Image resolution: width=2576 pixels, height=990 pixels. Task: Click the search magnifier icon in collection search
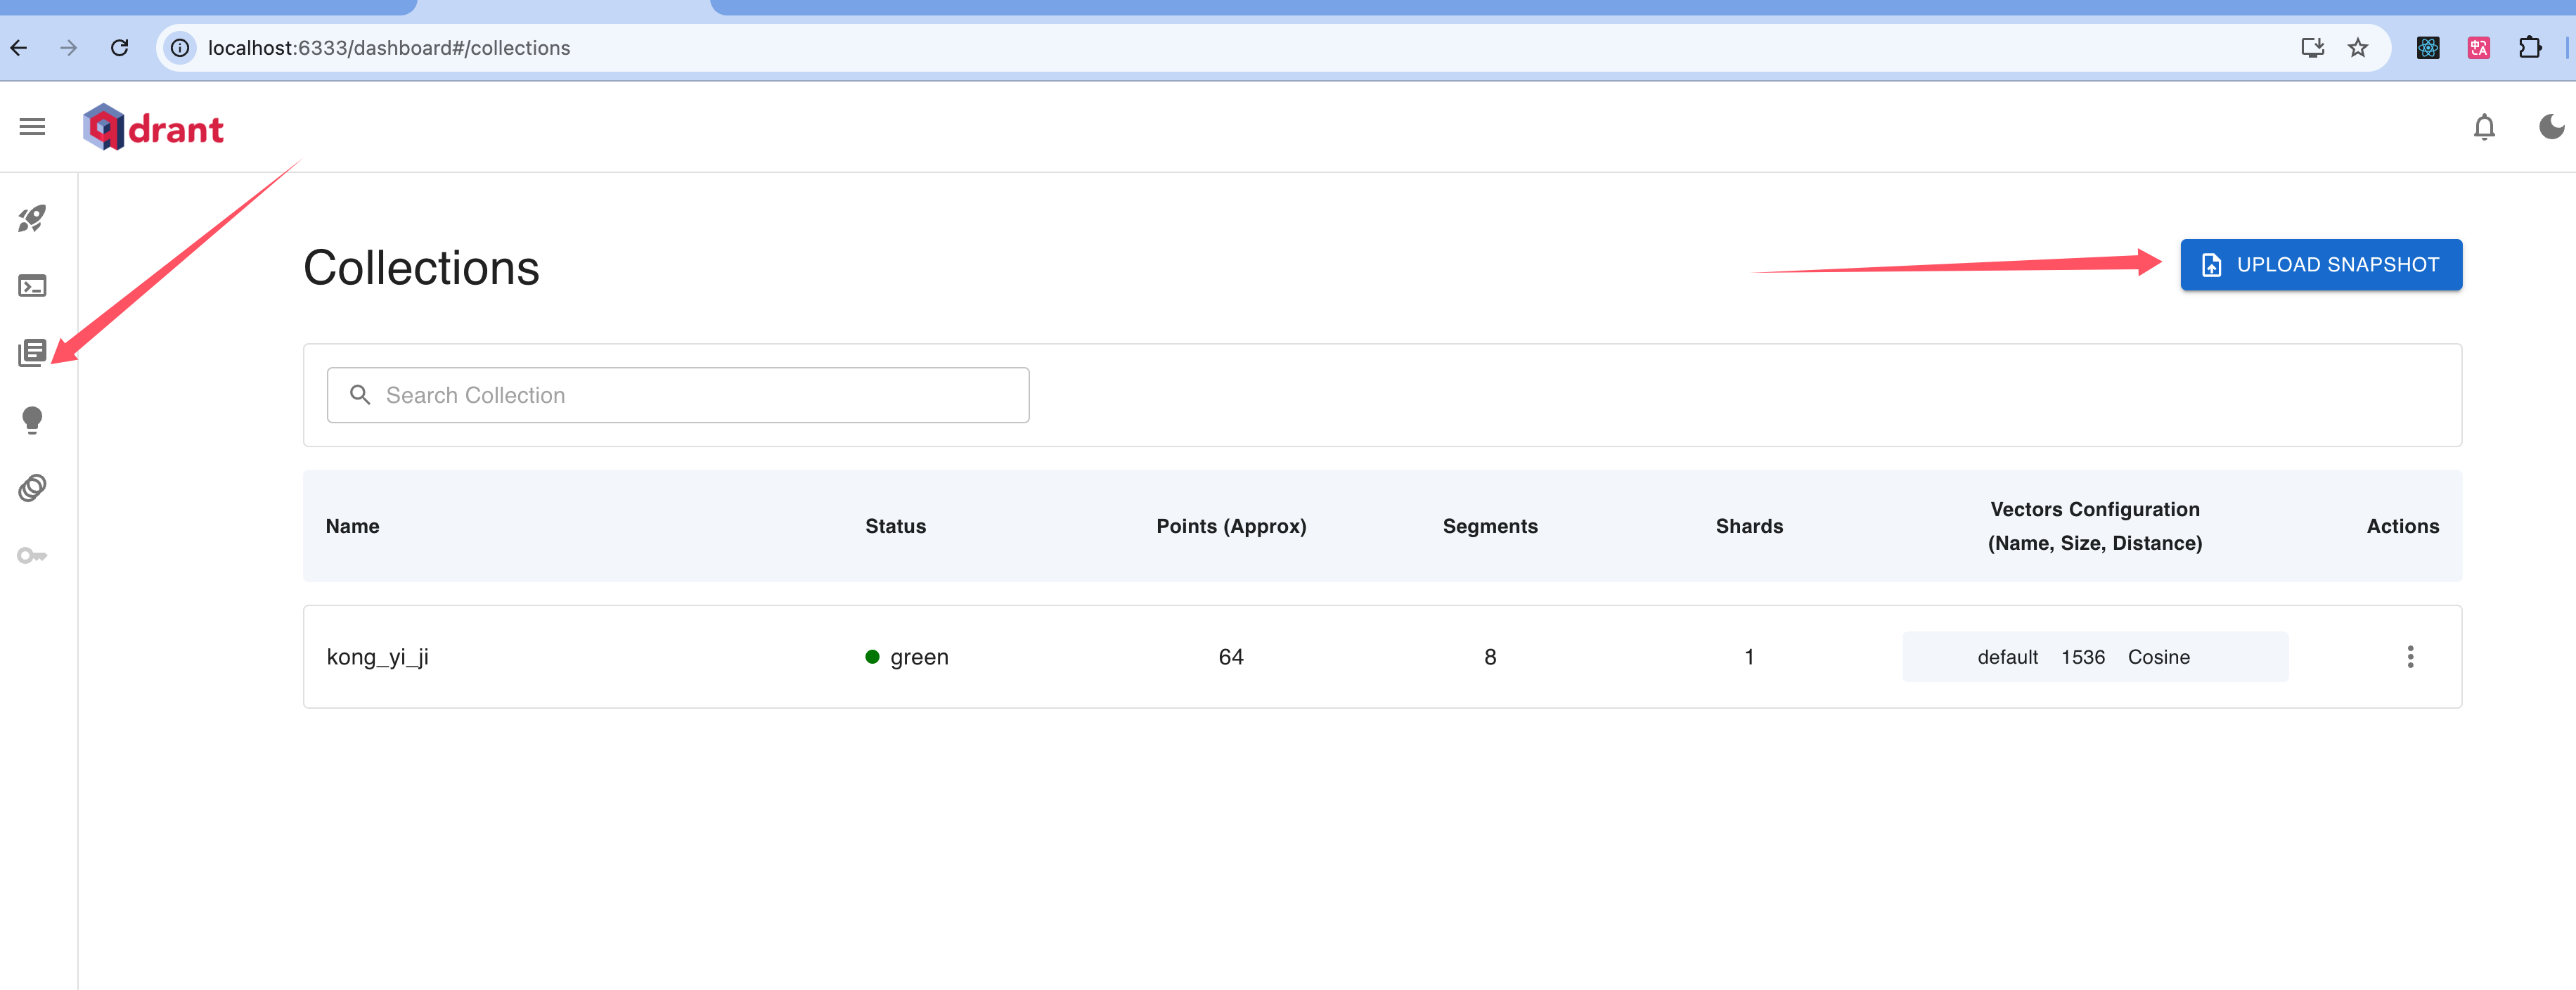pos(360,395)
